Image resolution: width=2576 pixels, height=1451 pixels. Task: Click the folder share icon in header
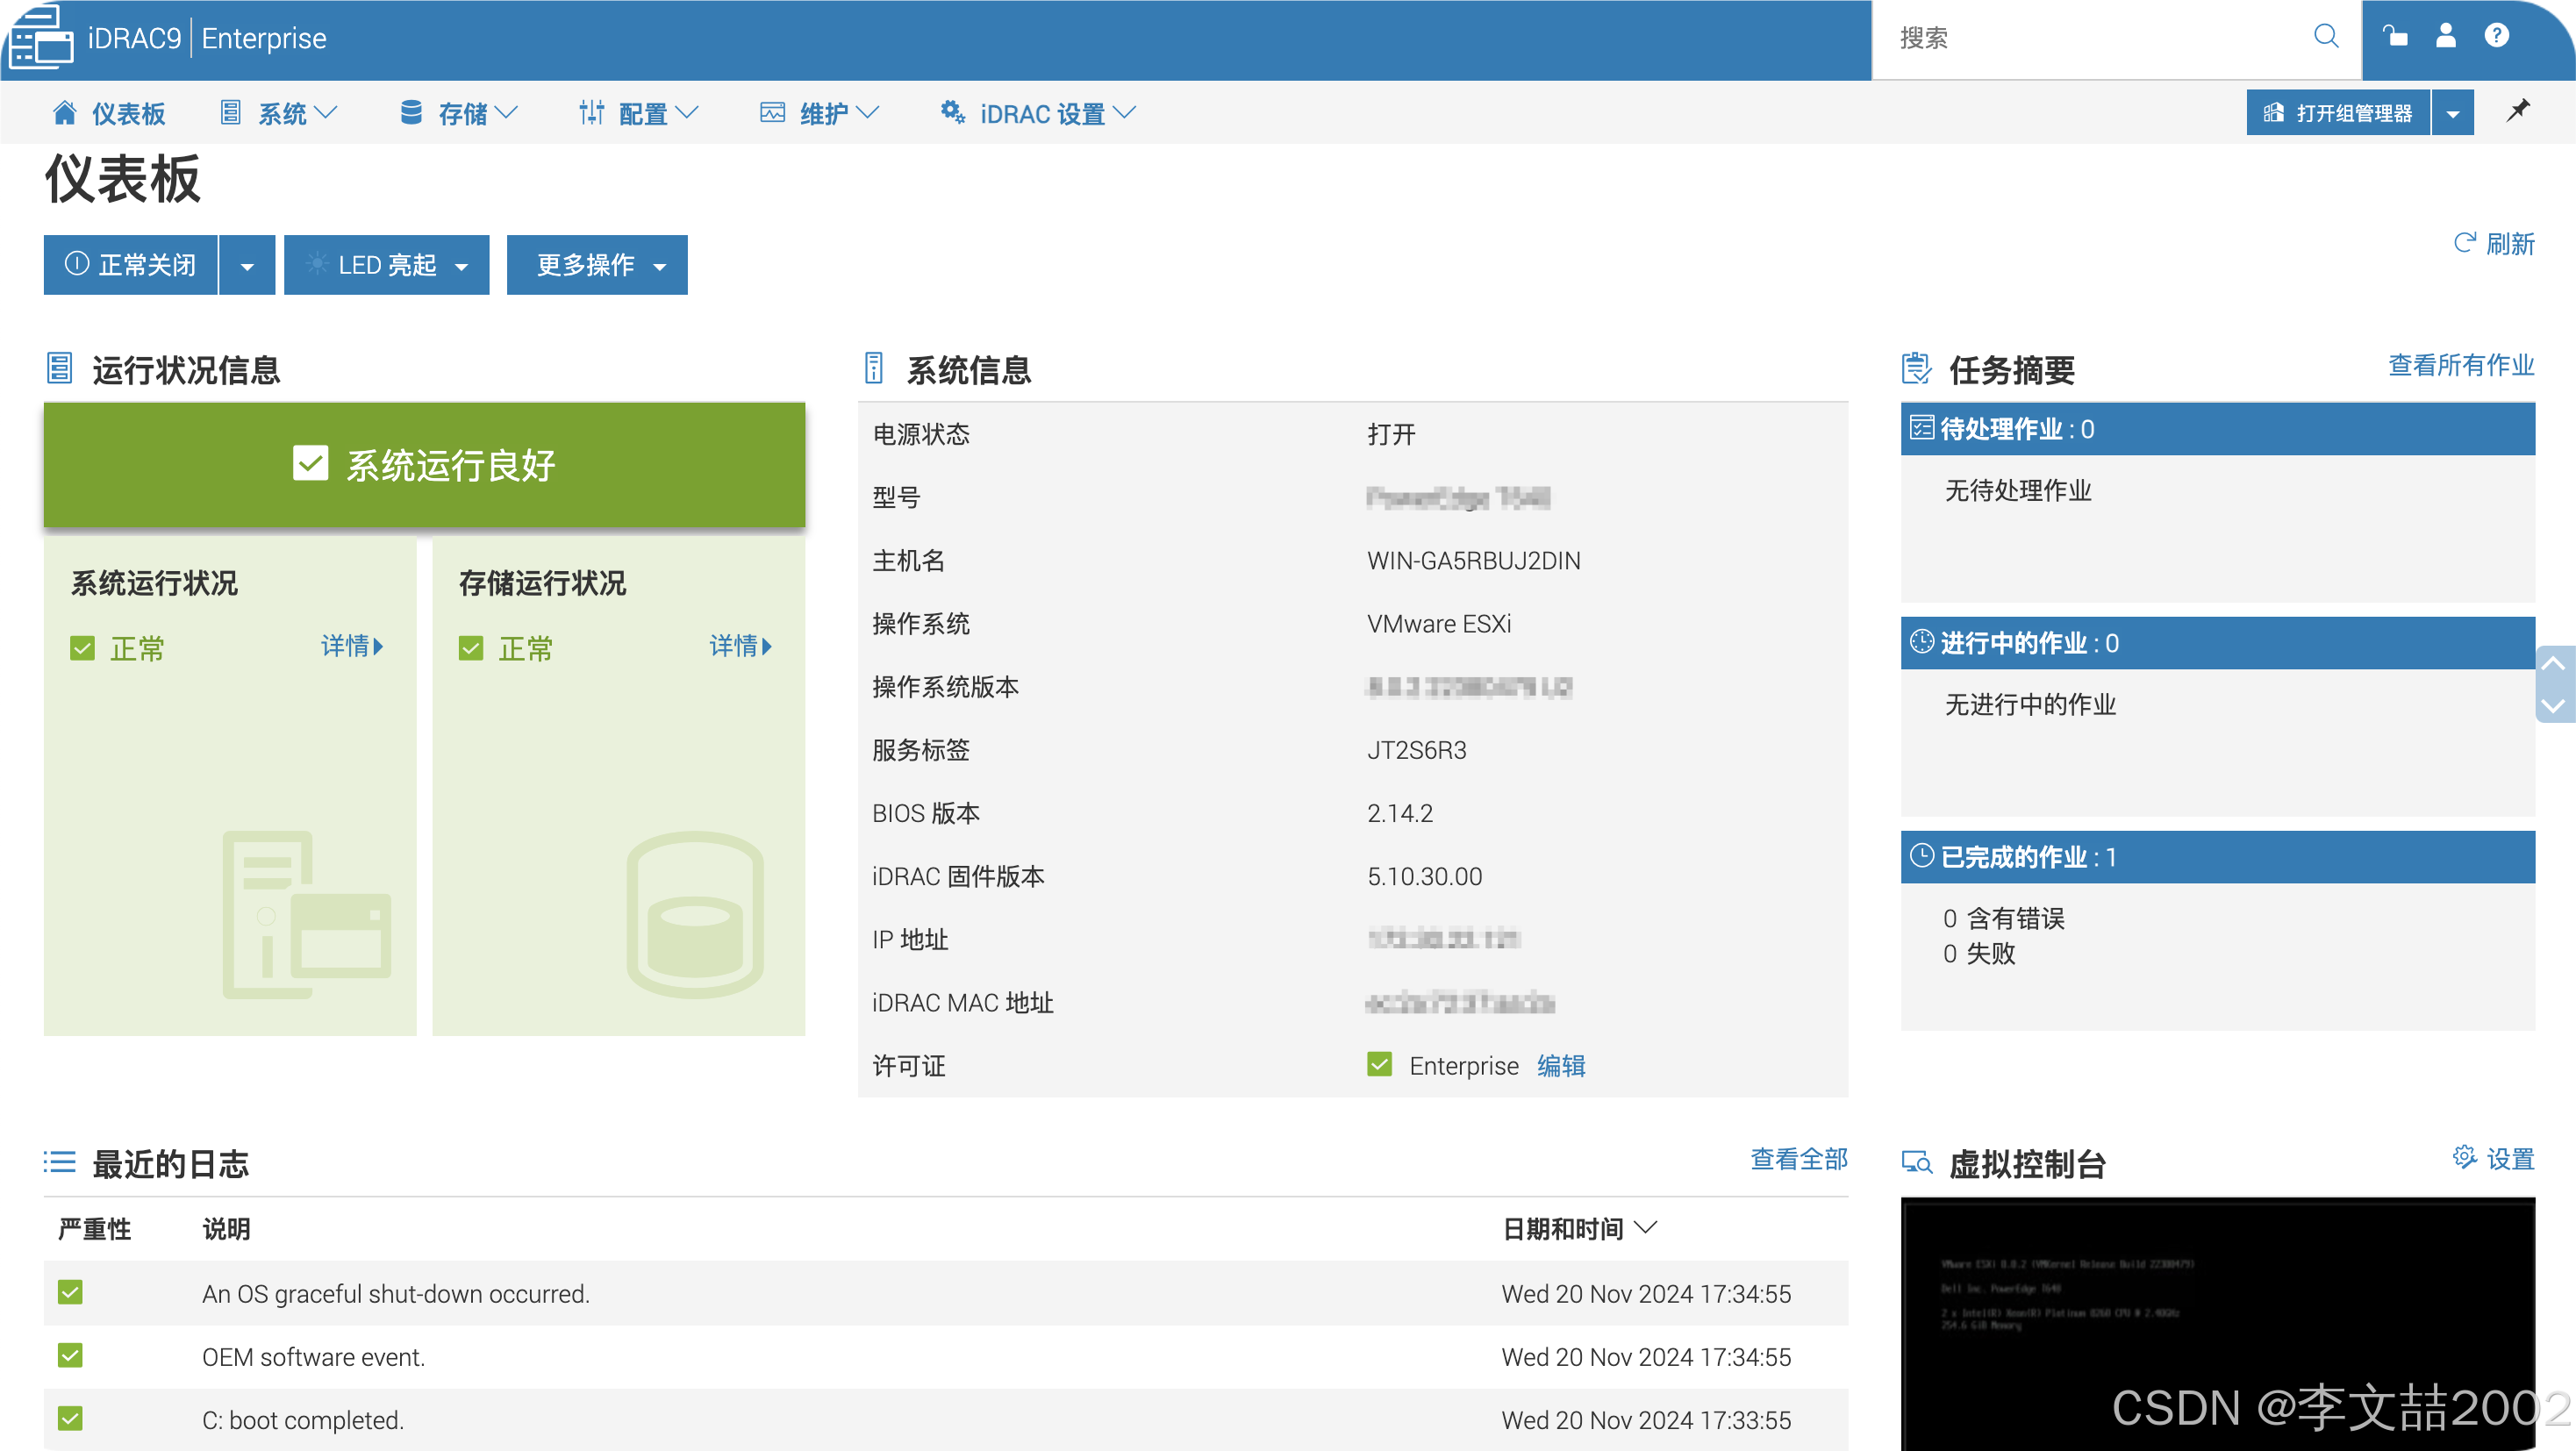2394,37
